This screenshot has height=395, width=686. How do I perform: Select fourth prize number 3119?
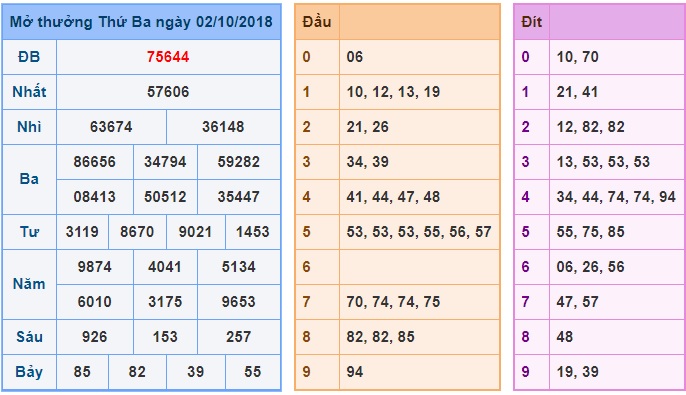82,232
